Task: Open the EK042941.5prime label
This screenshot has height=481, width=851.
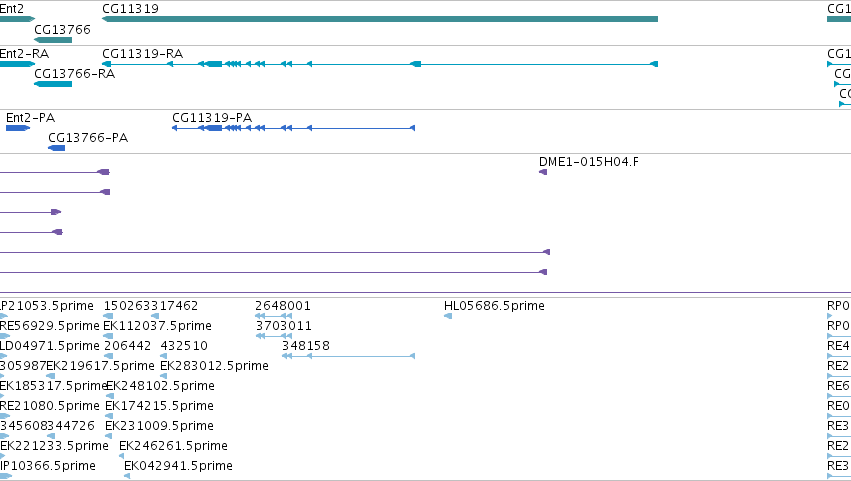Action: click(x=178, y=466)
